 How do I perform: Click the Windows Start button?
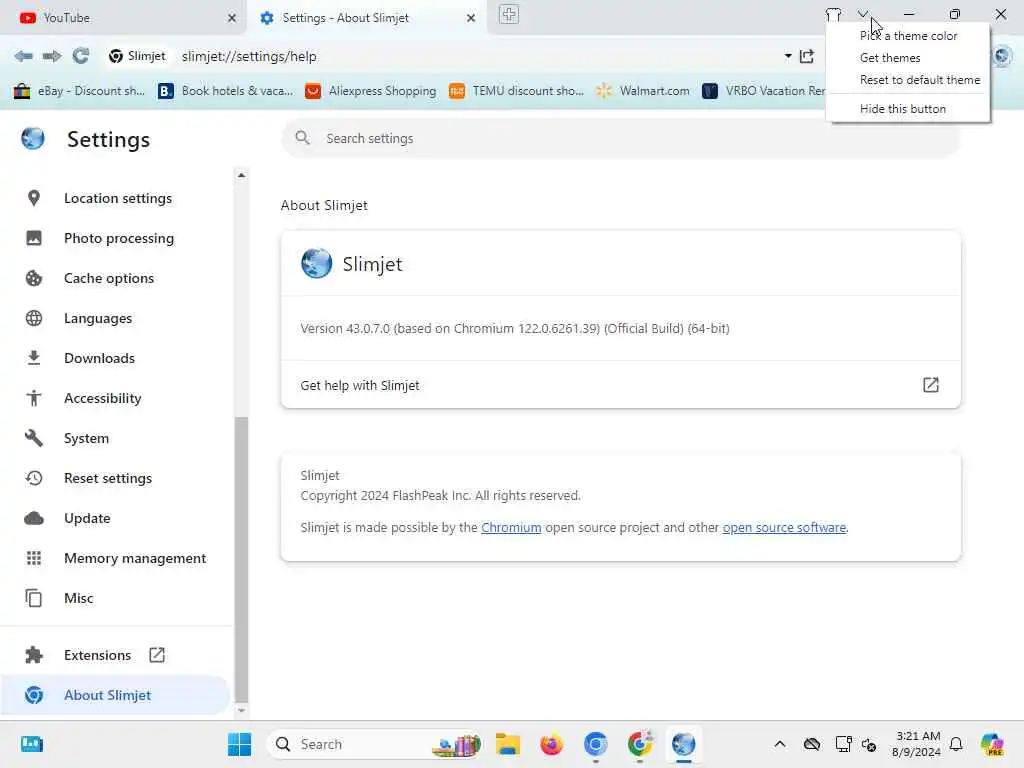240,744
